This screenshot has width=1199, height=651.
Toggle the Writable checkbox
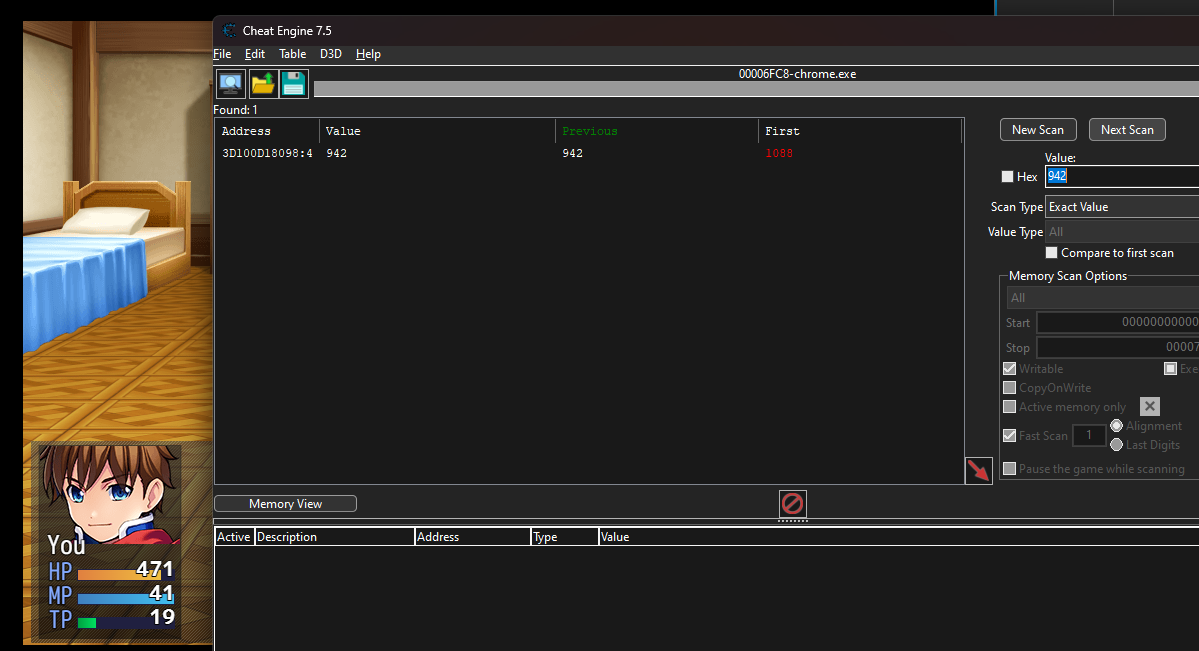tap(1009, 369)
